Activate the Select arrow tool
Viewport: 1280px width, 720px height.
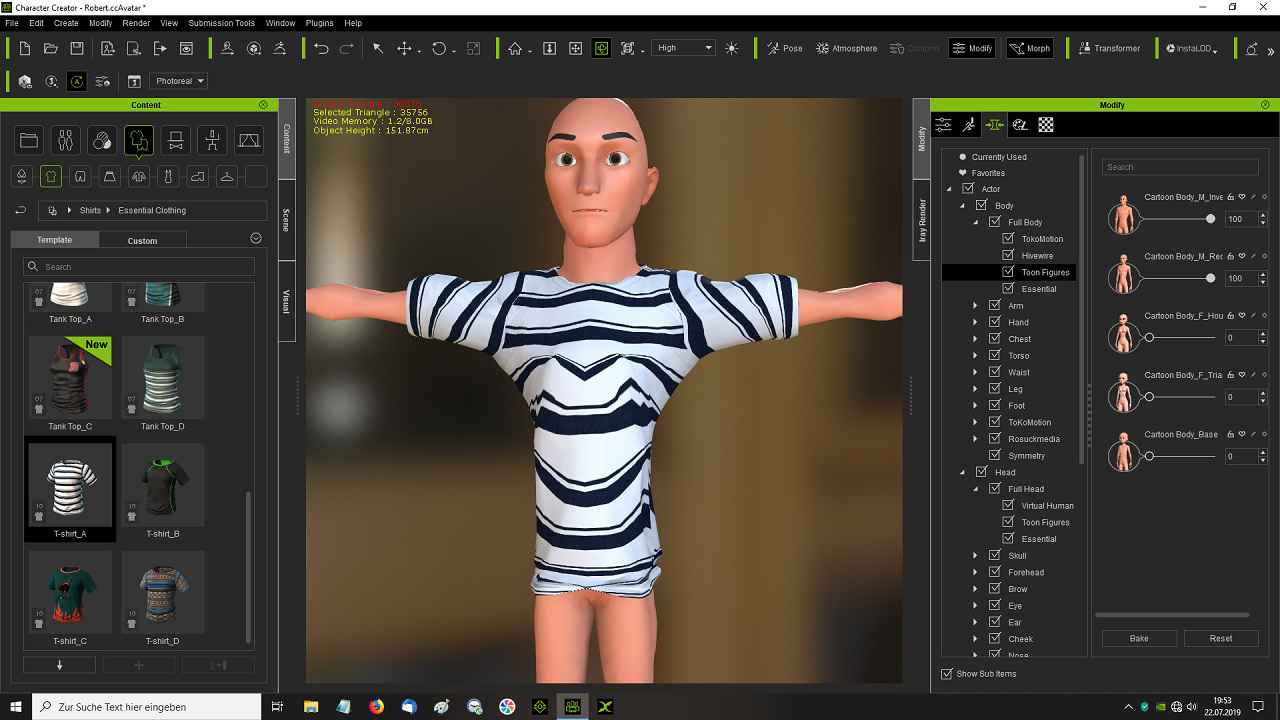[x=378, y=48]
